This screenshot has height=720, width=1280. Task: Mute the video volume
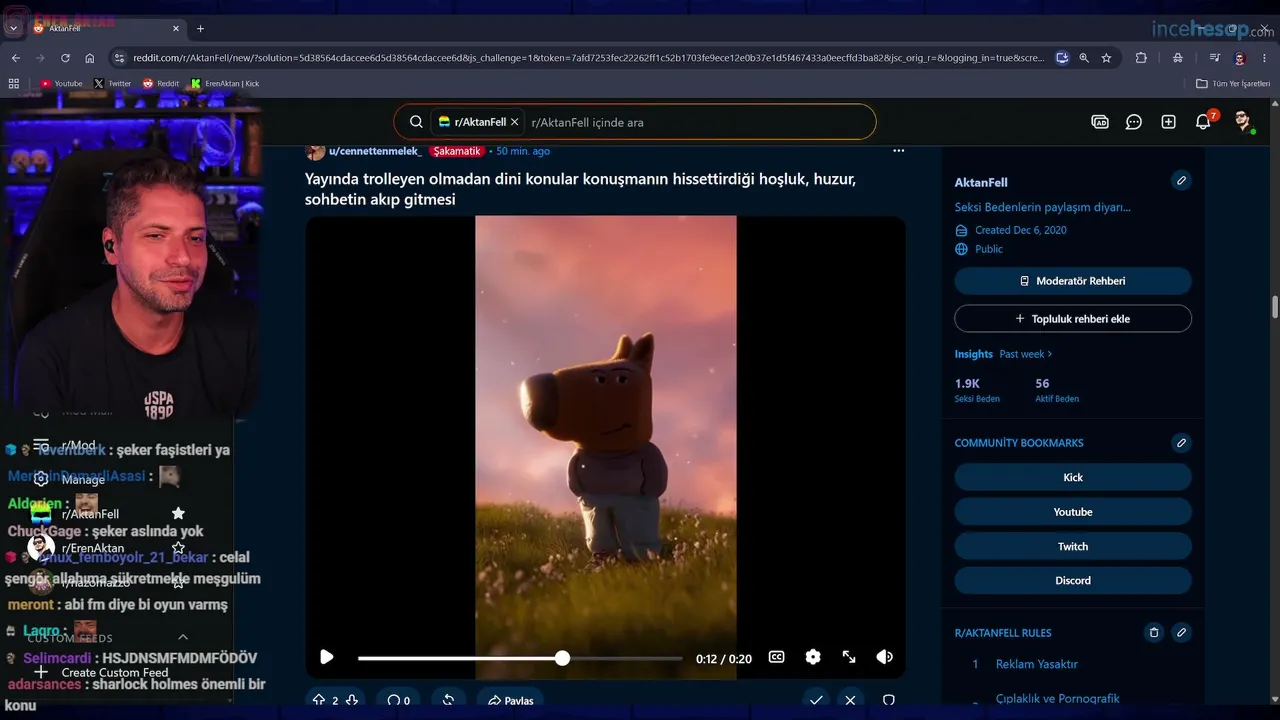click(x=884, y=657)
